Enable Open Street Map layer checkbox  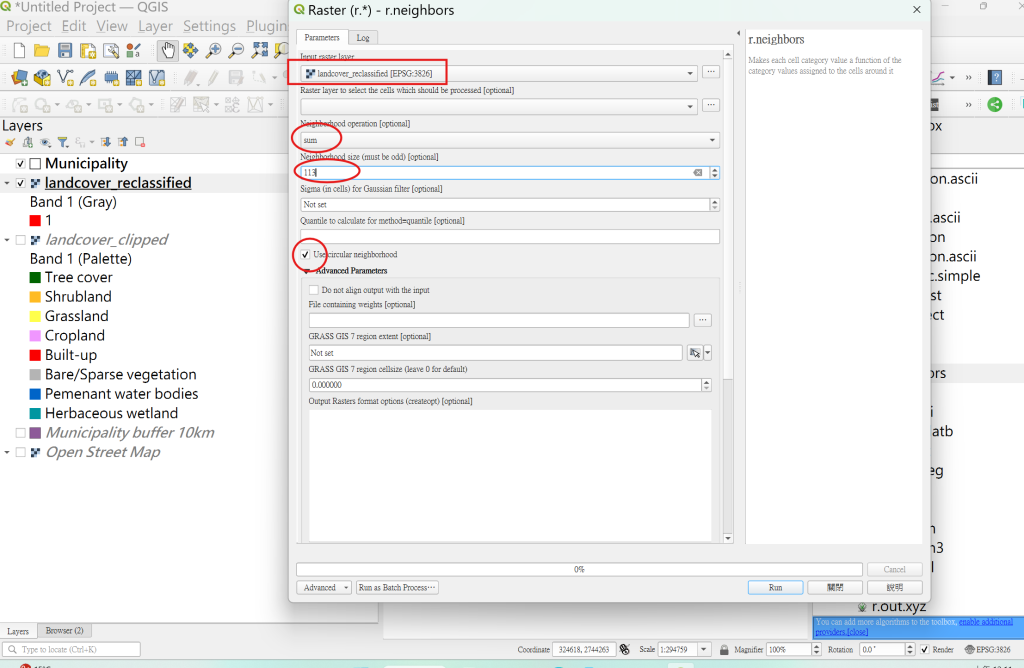point(20,452)
